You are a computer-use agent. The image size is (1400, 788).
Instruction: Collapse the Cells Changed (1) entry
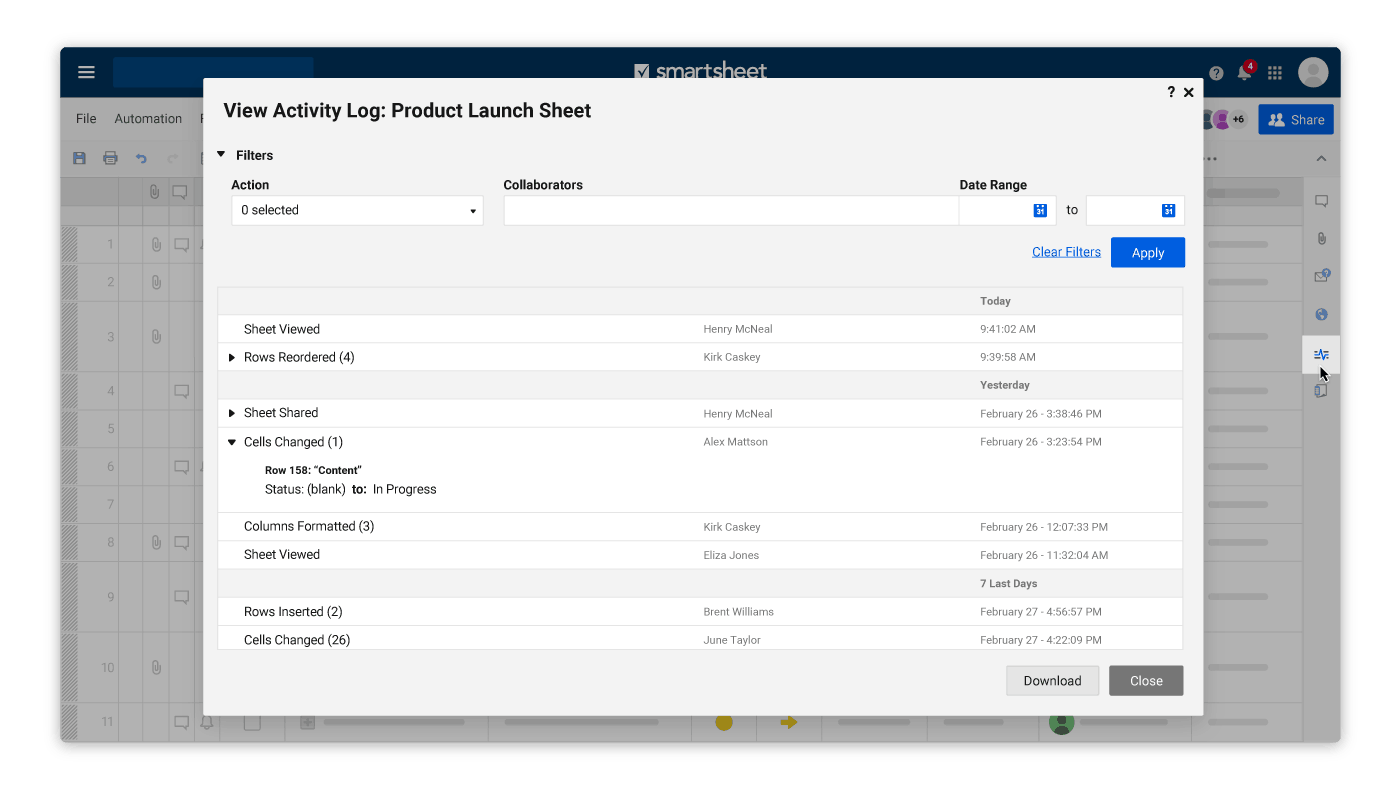pyautogui.click(x=232, y=442)
